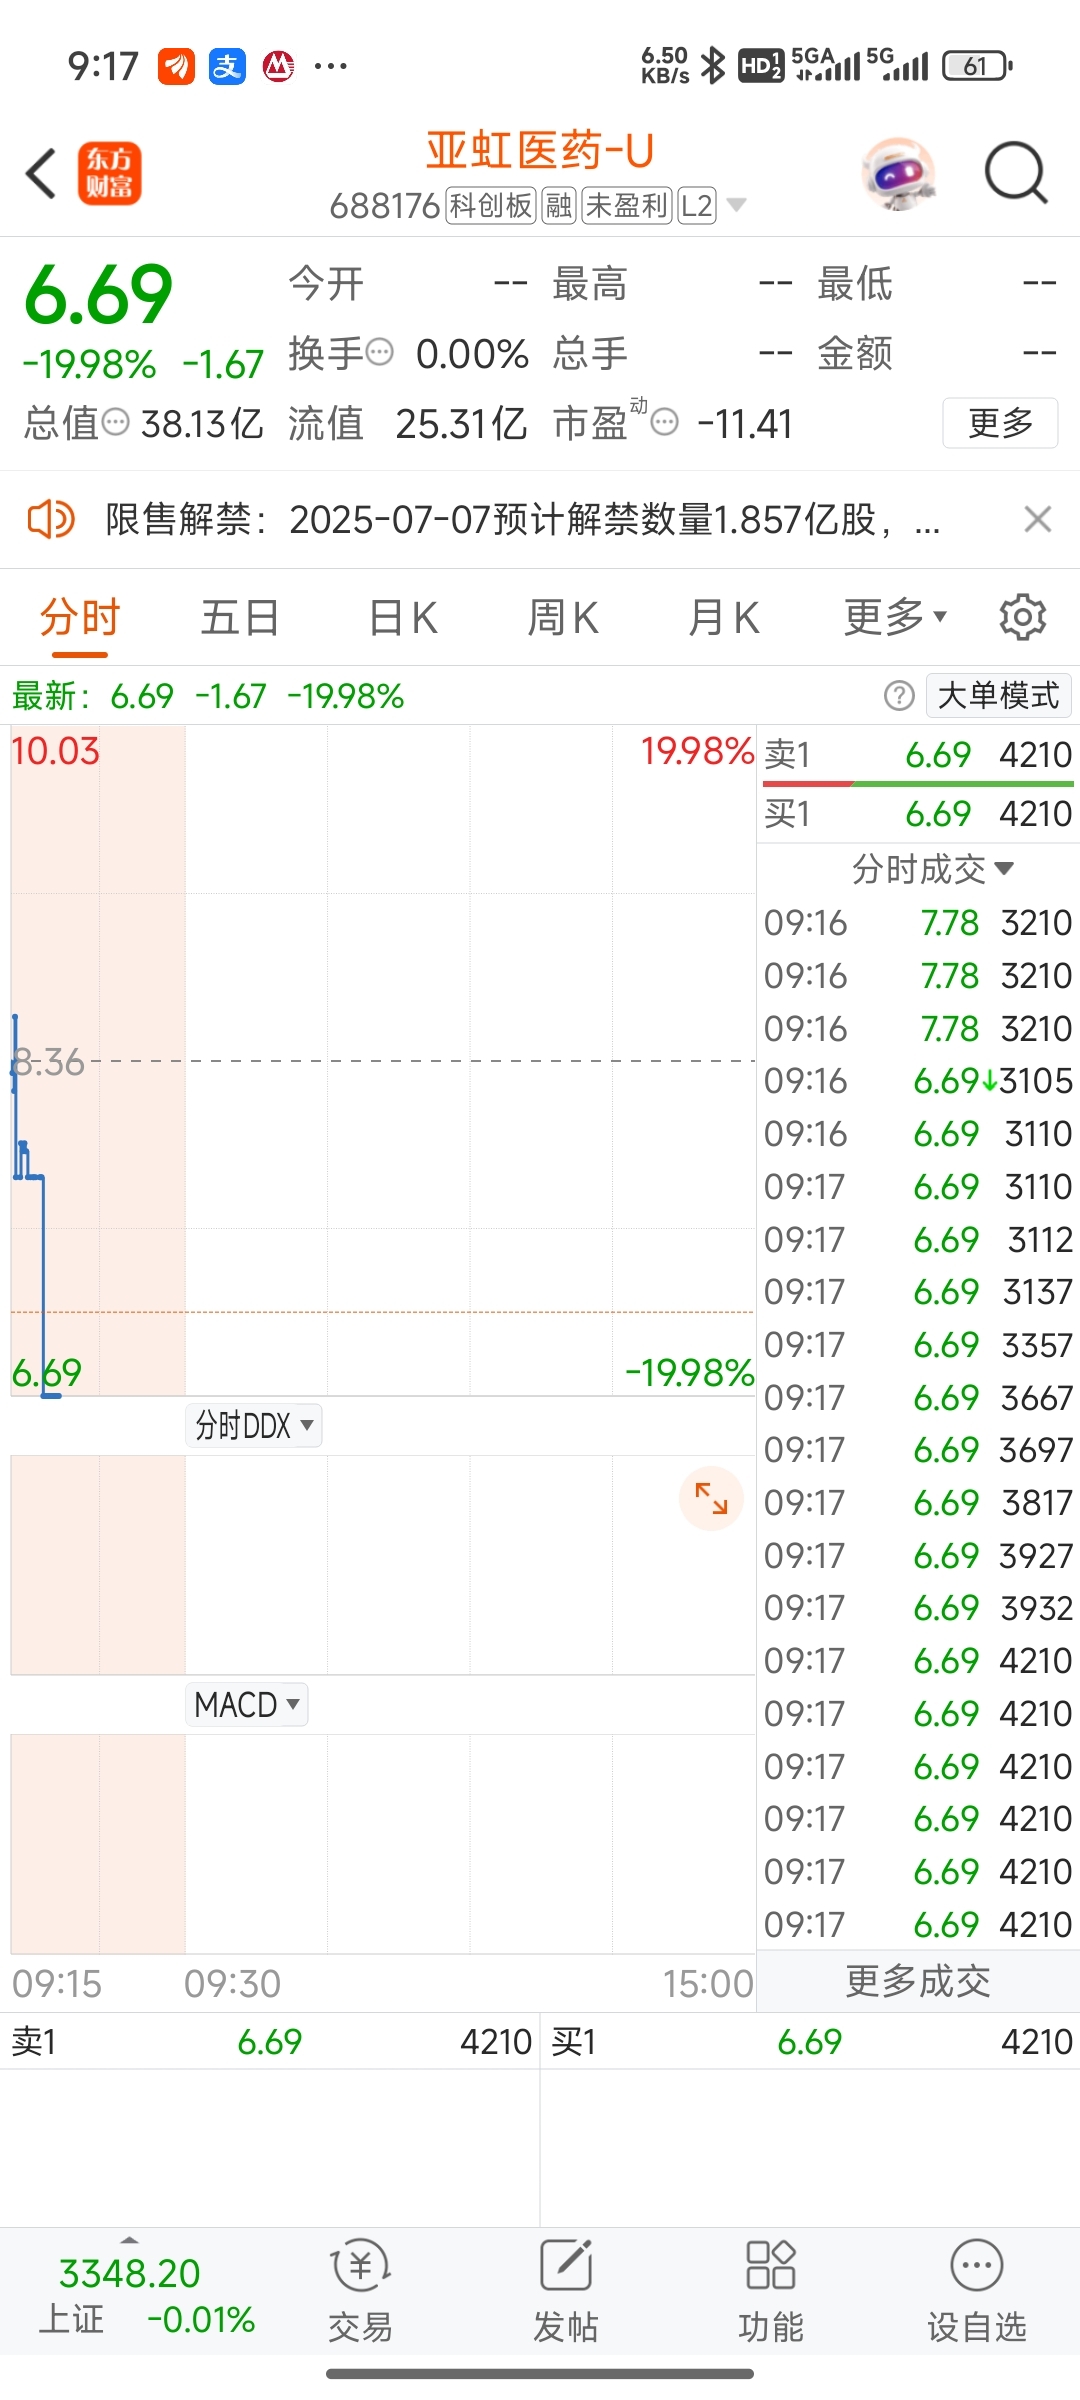Expand the 分时DDX indicator dropdown

(254, 1425)
